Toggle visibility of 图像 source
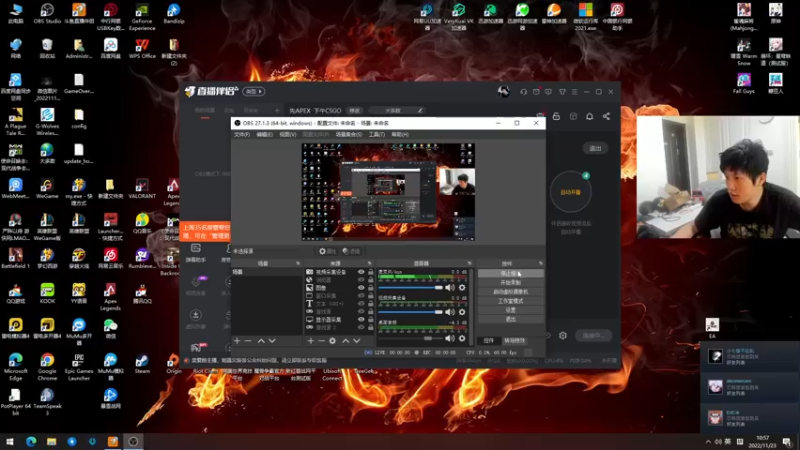Image resolution: width=800 pixels, height=450 pixels. click(x=361, y=288)
